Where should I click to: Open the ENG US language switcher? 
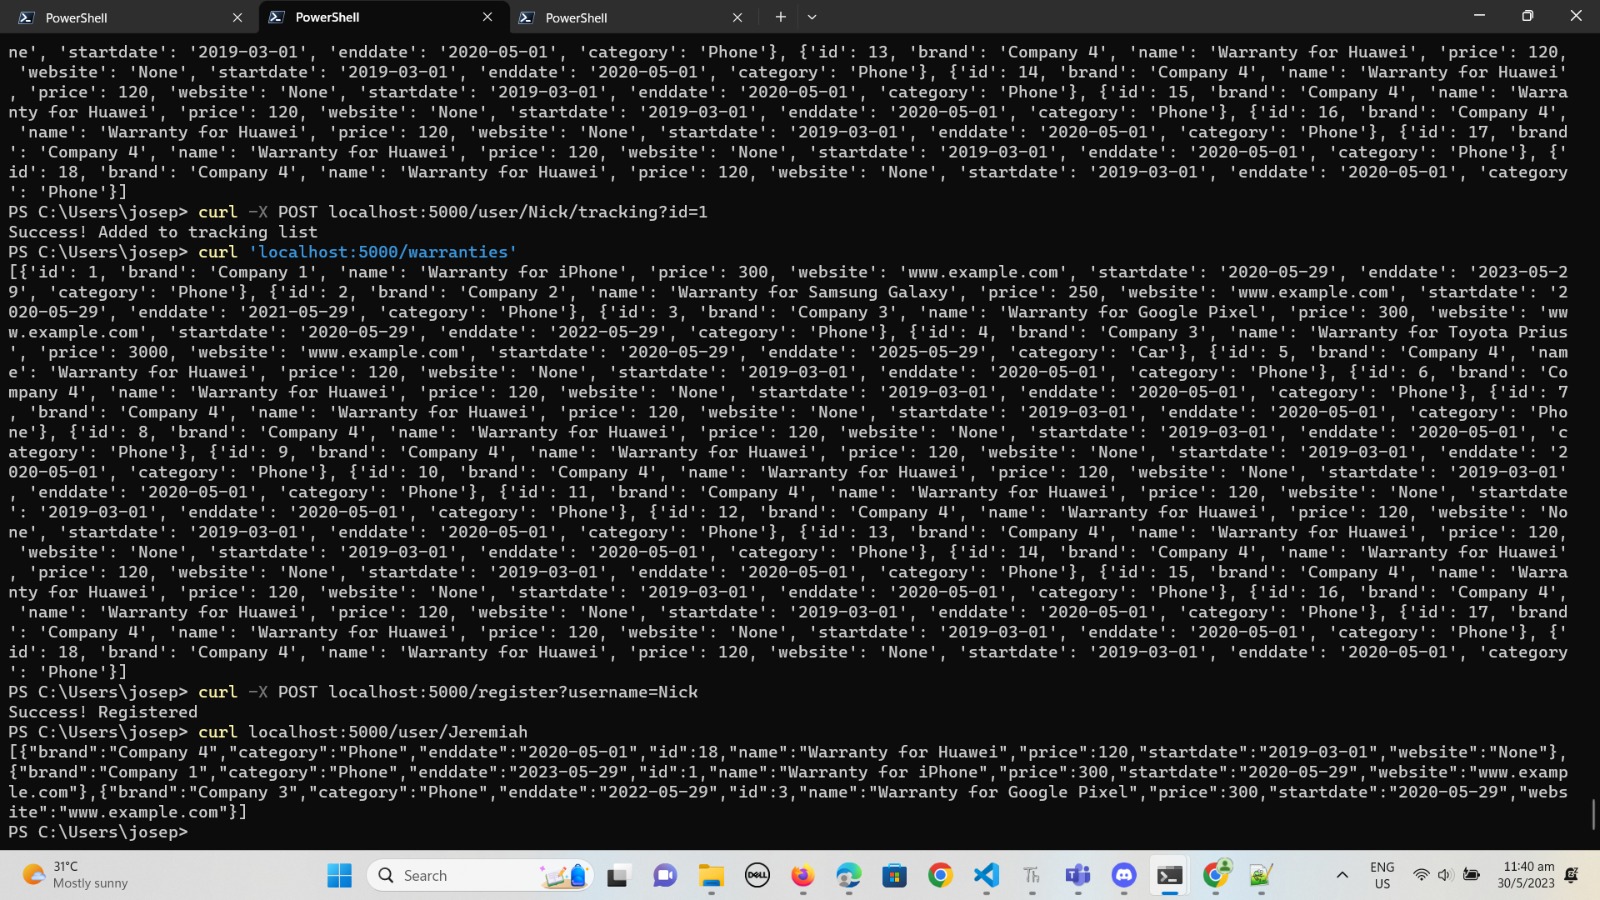click(x=1382, y=874)
